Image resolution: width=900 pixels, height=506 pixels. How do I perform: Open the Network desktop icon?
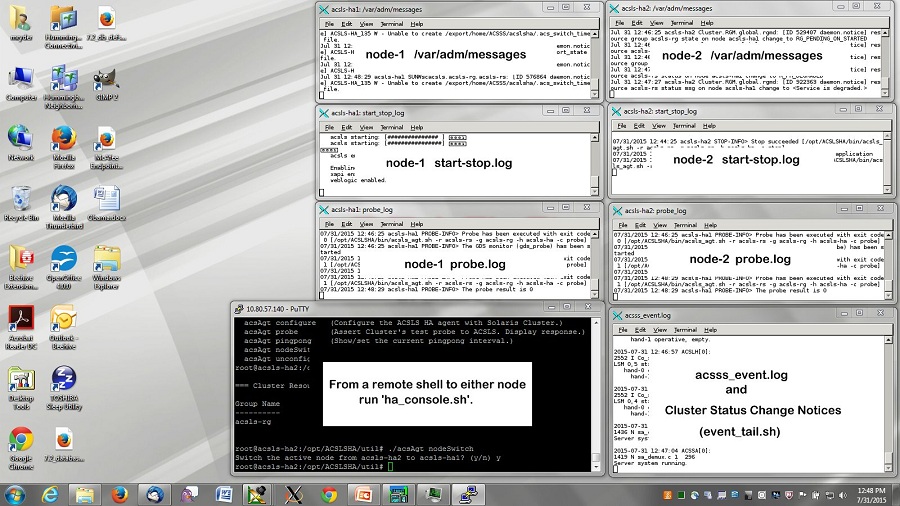pos(21,143)
